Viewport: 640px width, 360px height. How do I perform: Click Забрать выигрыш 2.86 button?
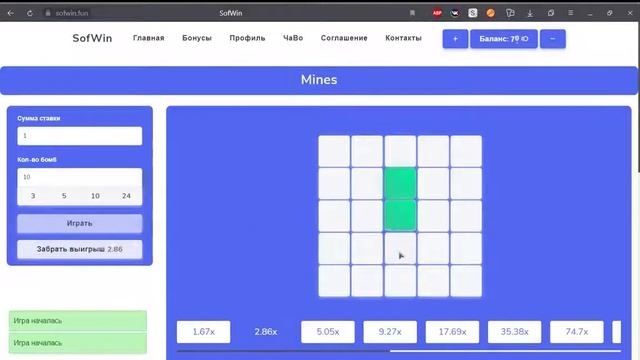pos(80,249)
